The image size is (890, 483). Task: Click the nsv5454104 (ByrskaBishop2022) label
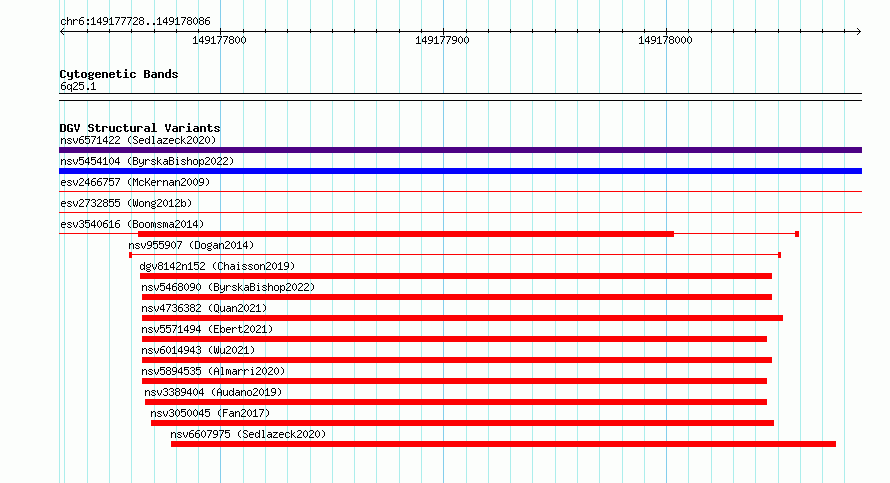coord(147,161)
